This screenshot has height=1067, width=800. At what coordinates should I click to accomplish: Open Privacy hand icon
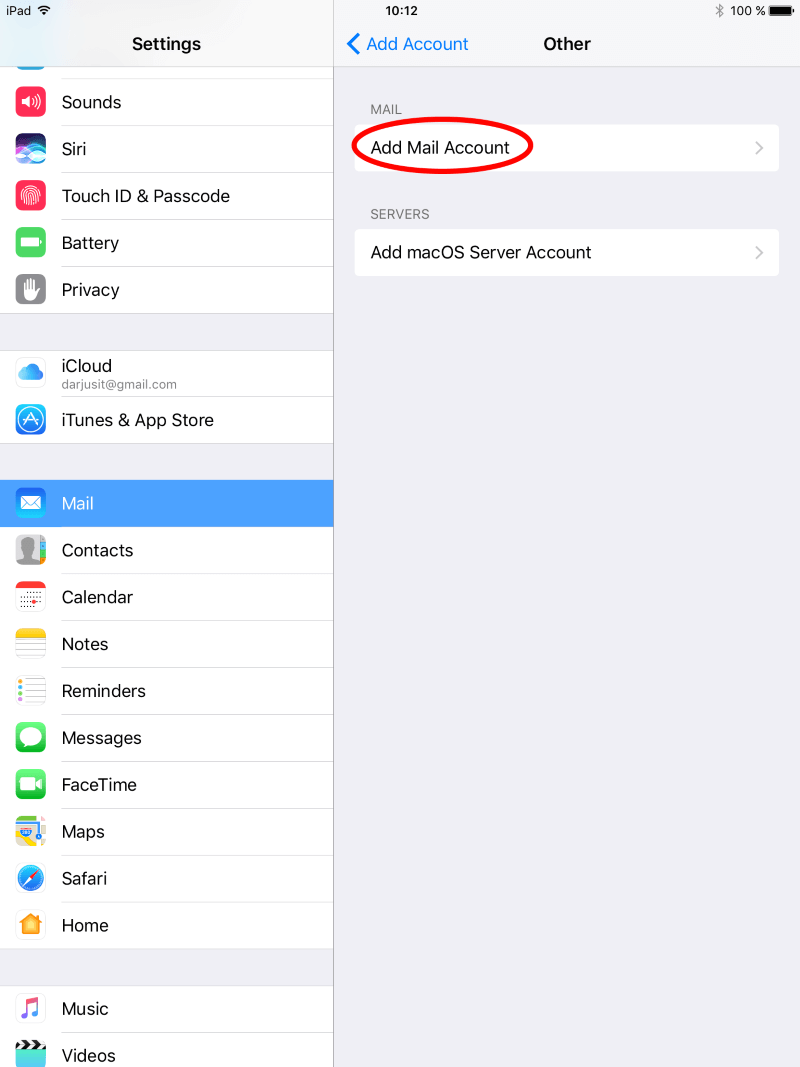[31, 290]
